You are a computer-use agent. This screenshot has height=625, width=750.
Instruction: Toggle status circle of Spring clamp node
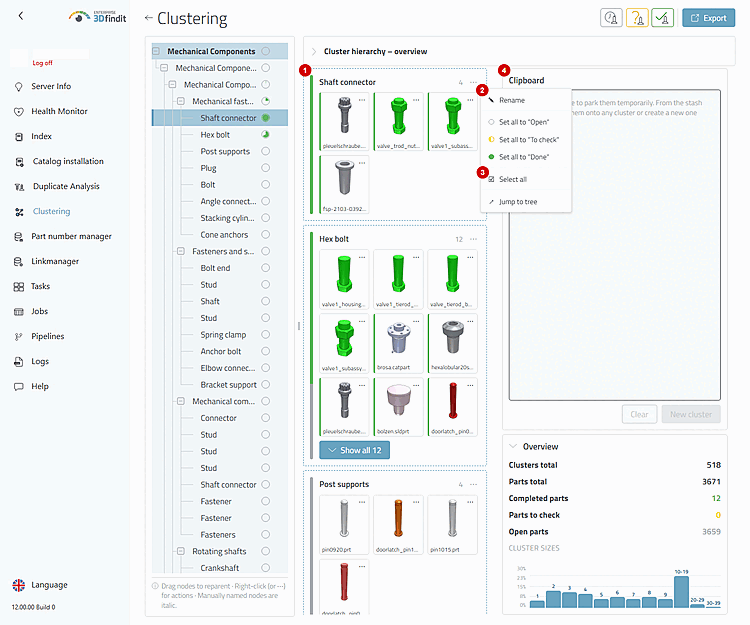pyautogui.click(x=265, y=334)
